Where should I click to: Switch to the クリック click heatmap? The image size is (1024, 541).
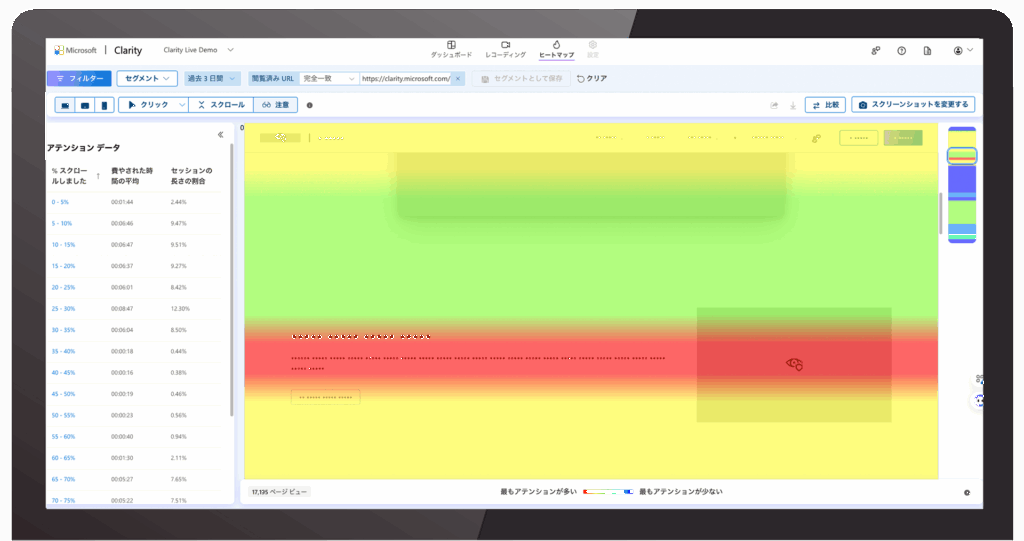tap(148, 105)
